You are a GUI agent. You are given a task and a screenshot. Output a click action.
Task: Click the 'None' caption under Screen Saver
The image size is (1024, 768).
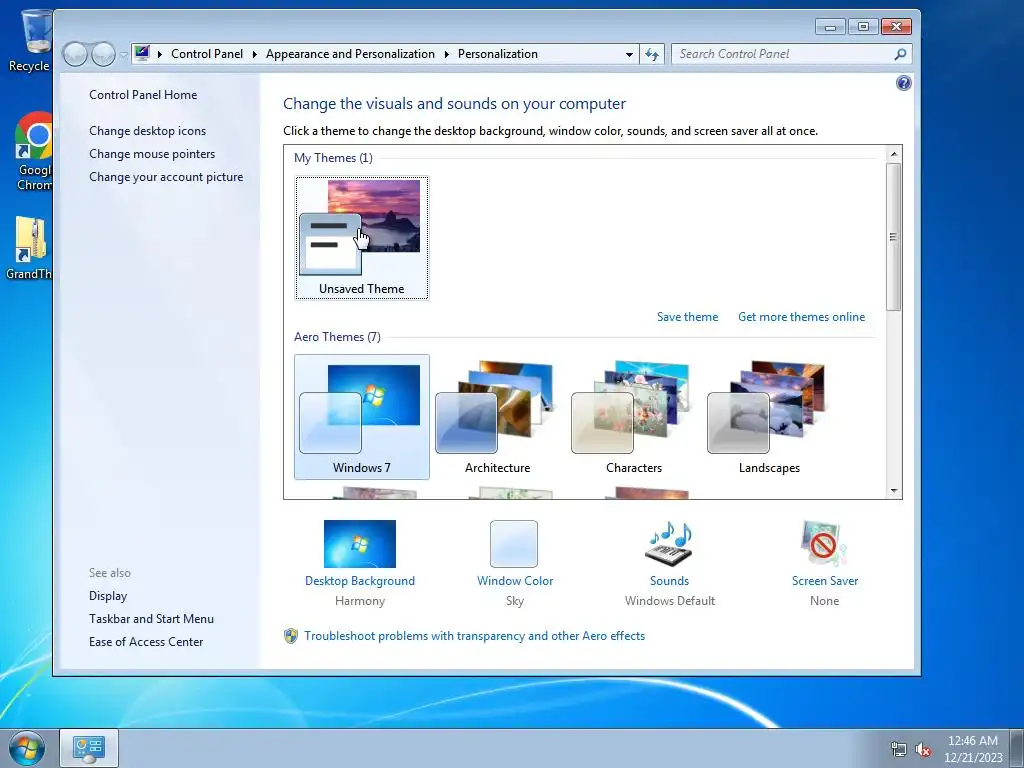click(x=824, y=601)
